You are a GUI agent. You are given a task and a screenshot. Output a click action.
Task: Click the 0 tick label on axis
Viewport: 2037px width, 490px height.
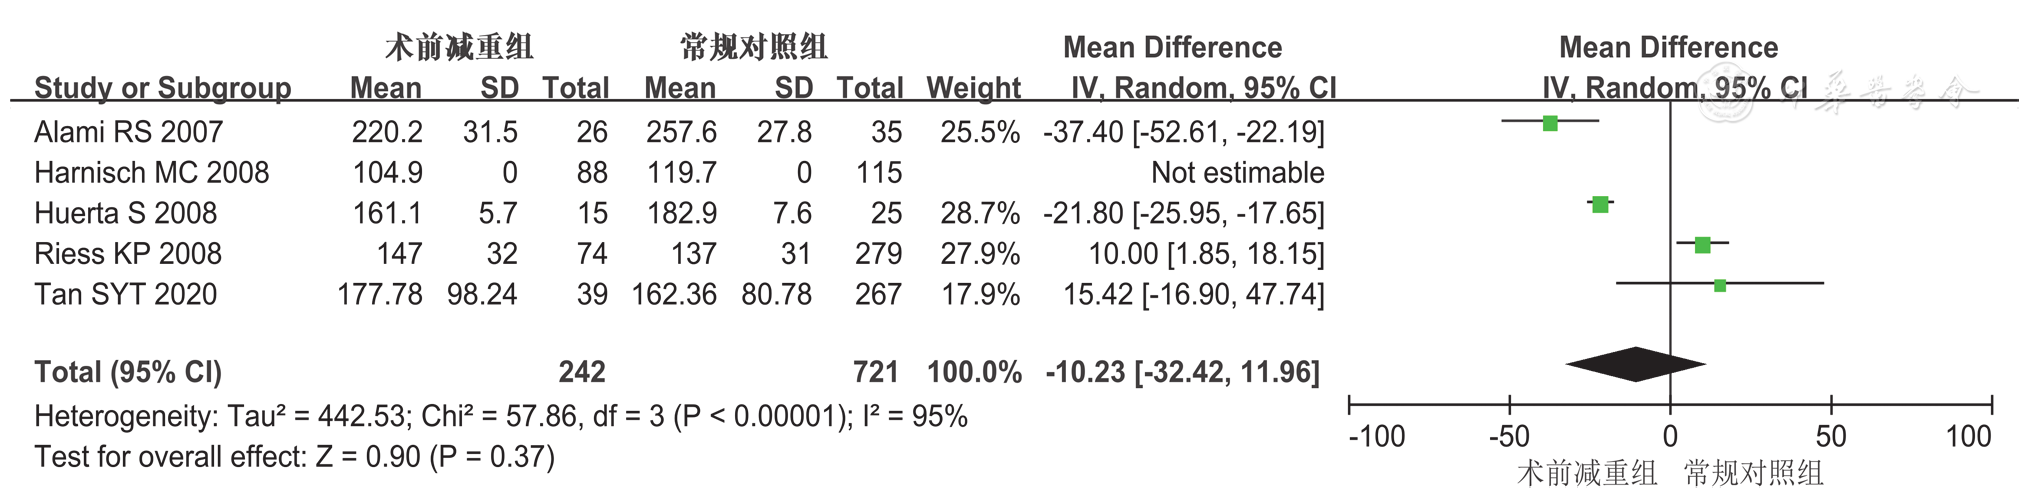click(1670, 437)
